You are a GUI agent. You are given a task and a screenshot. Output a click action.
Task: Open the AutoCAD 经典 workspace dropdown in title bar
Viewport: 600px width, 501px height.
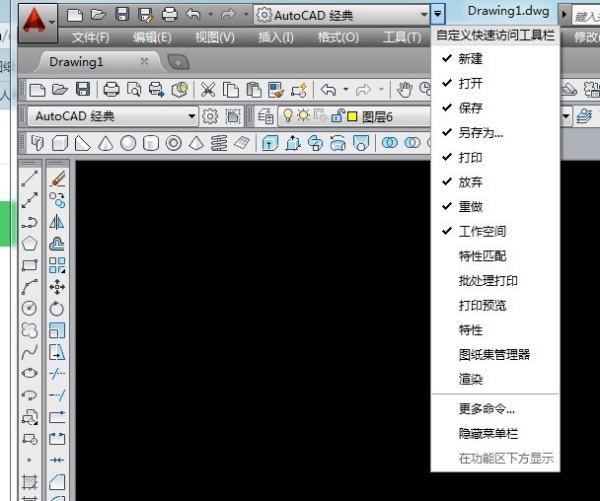point(340,15)
